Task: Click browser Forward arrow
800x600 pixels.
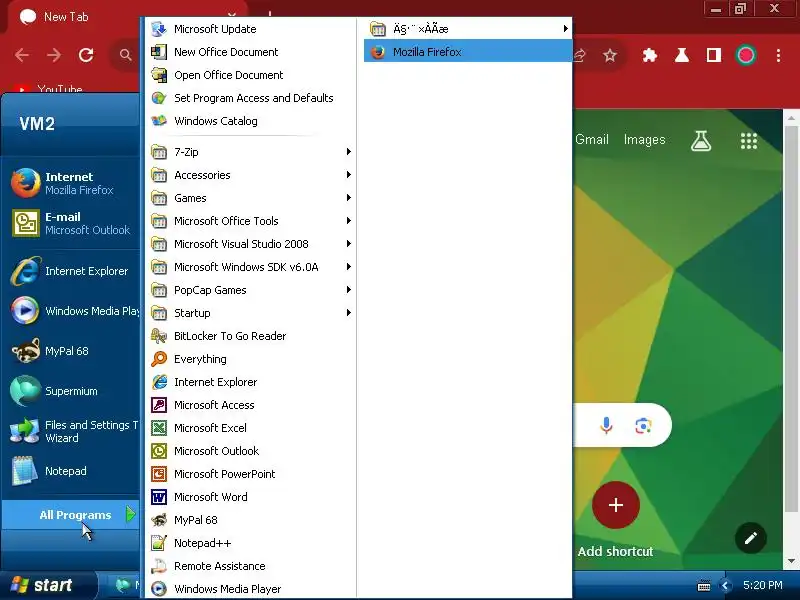Action: coord(54,55)
